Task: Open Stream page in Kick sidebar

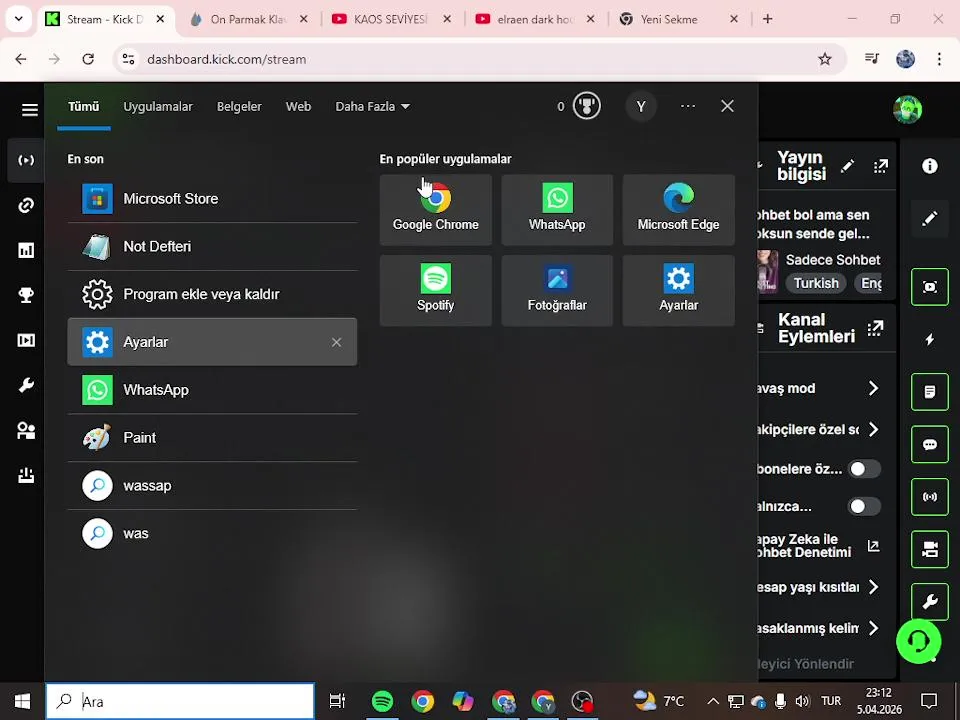Action: click(26, 160)
